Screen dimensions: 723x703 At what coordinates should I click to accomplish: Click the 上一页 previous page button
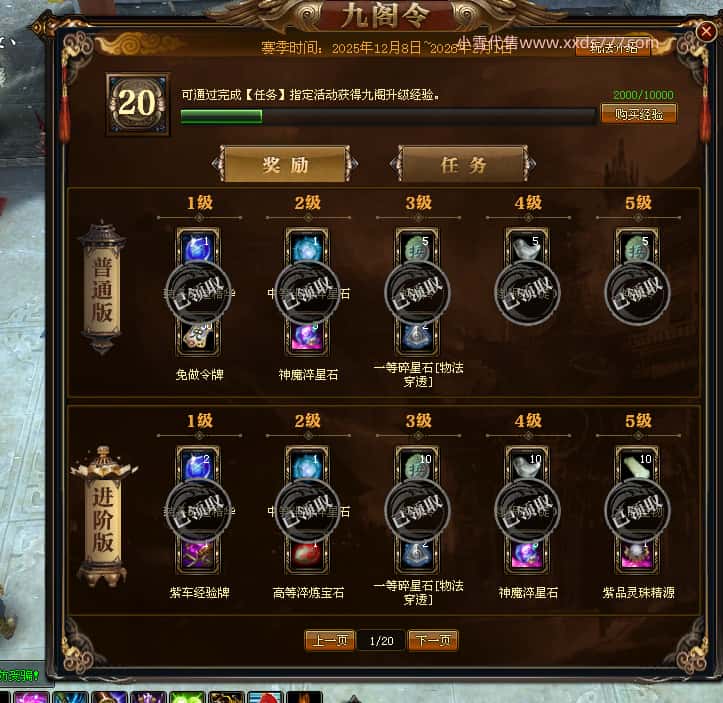pyautogui.click(x=330, y=640)
